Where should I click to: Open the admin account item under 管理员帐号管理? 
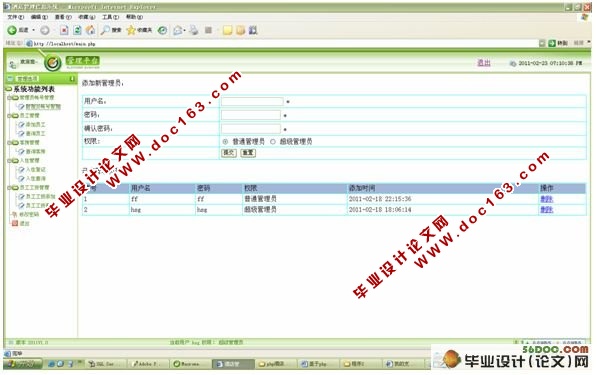pos(43,107)
